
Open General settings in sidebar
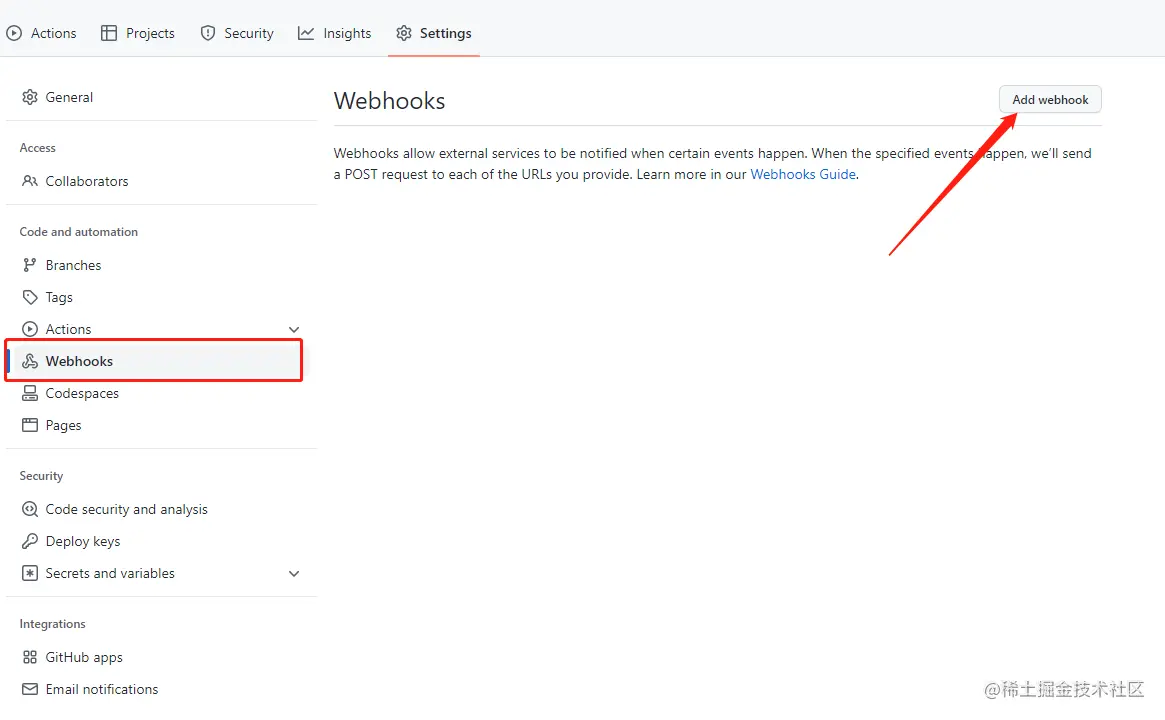[161, 97]
